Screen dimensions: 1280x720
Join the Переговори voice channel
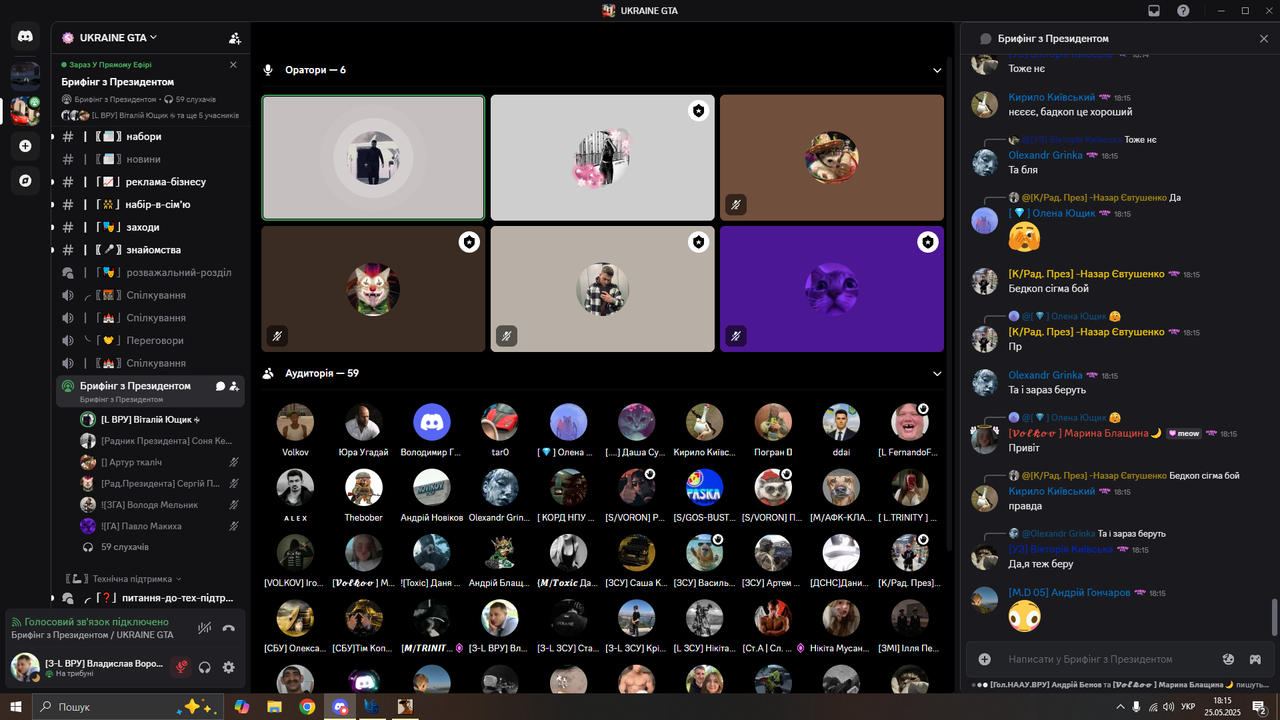point(150,341)
